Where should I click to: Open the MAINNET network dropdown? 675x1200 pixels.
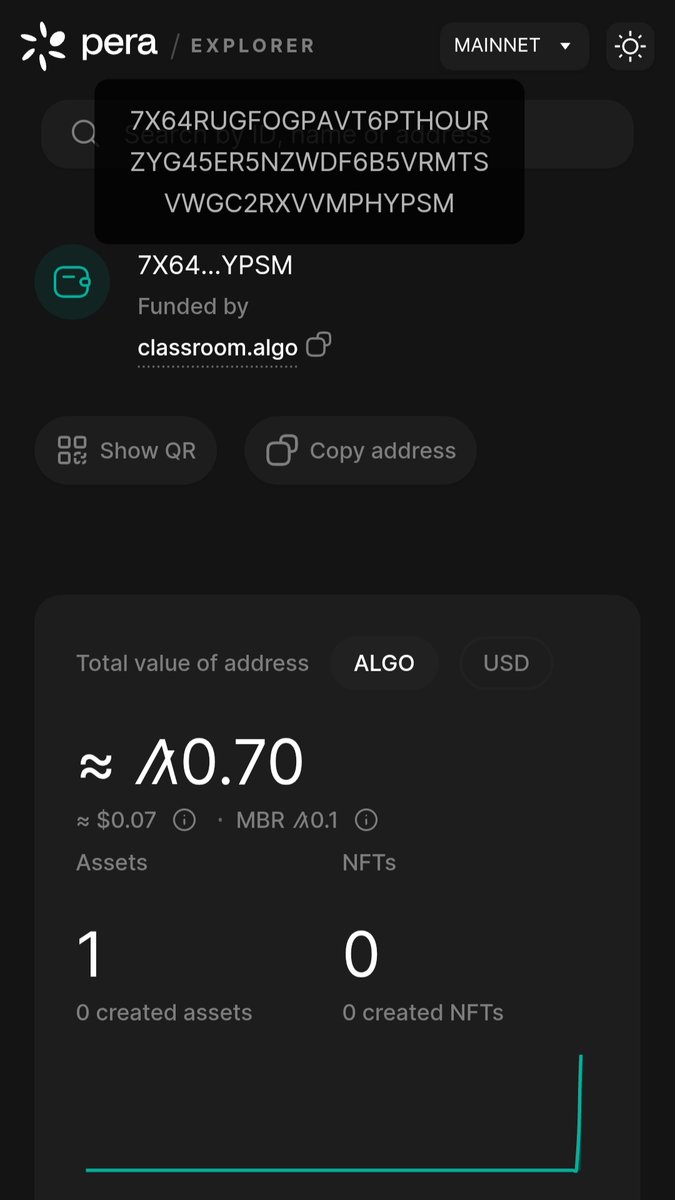coord(514,46)
